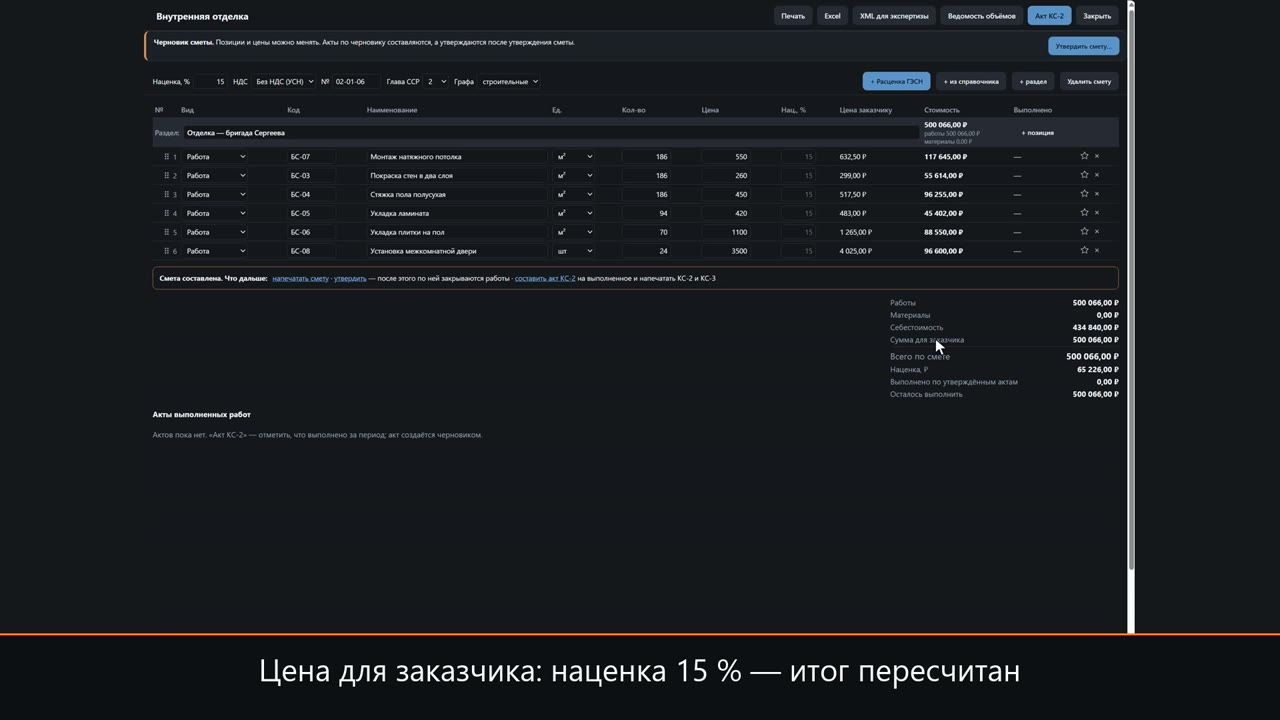Export via the Excel button

832,16
